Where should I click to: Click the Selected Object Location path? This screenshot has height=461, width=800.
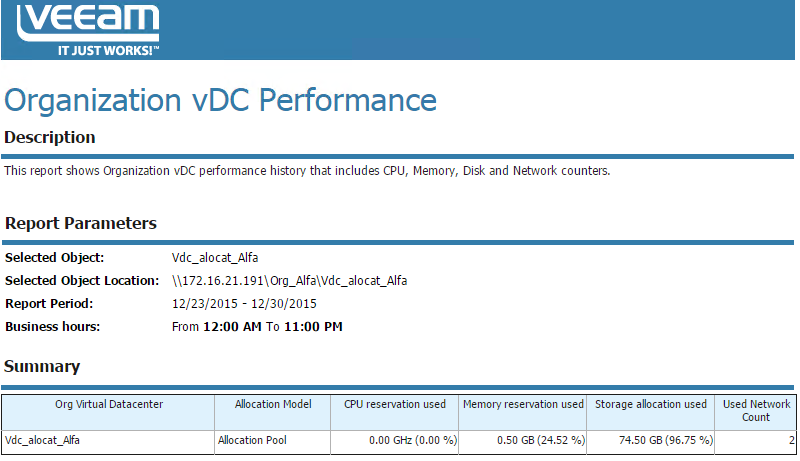(x=289, y=281)
